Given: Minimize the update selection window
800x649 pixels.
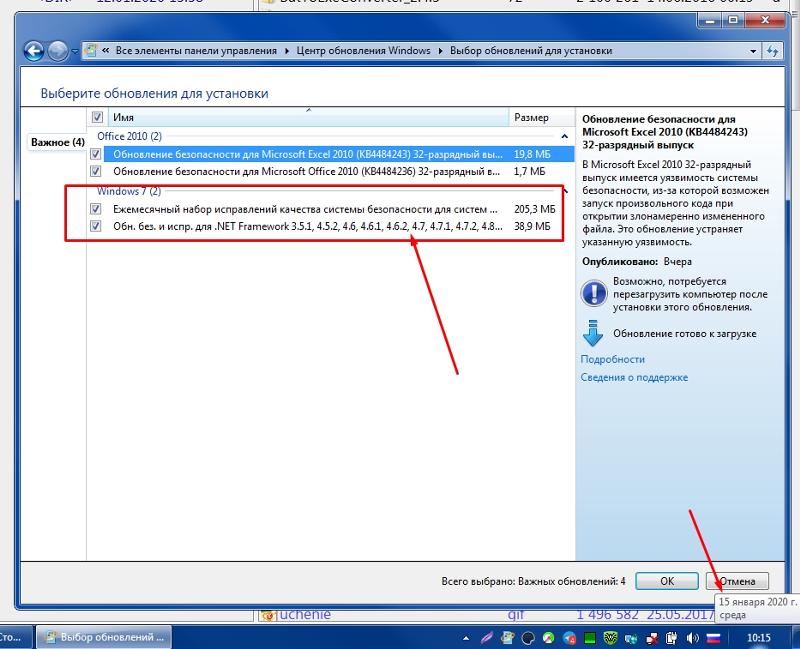Looking at the screenshot, I should (710, 20).
